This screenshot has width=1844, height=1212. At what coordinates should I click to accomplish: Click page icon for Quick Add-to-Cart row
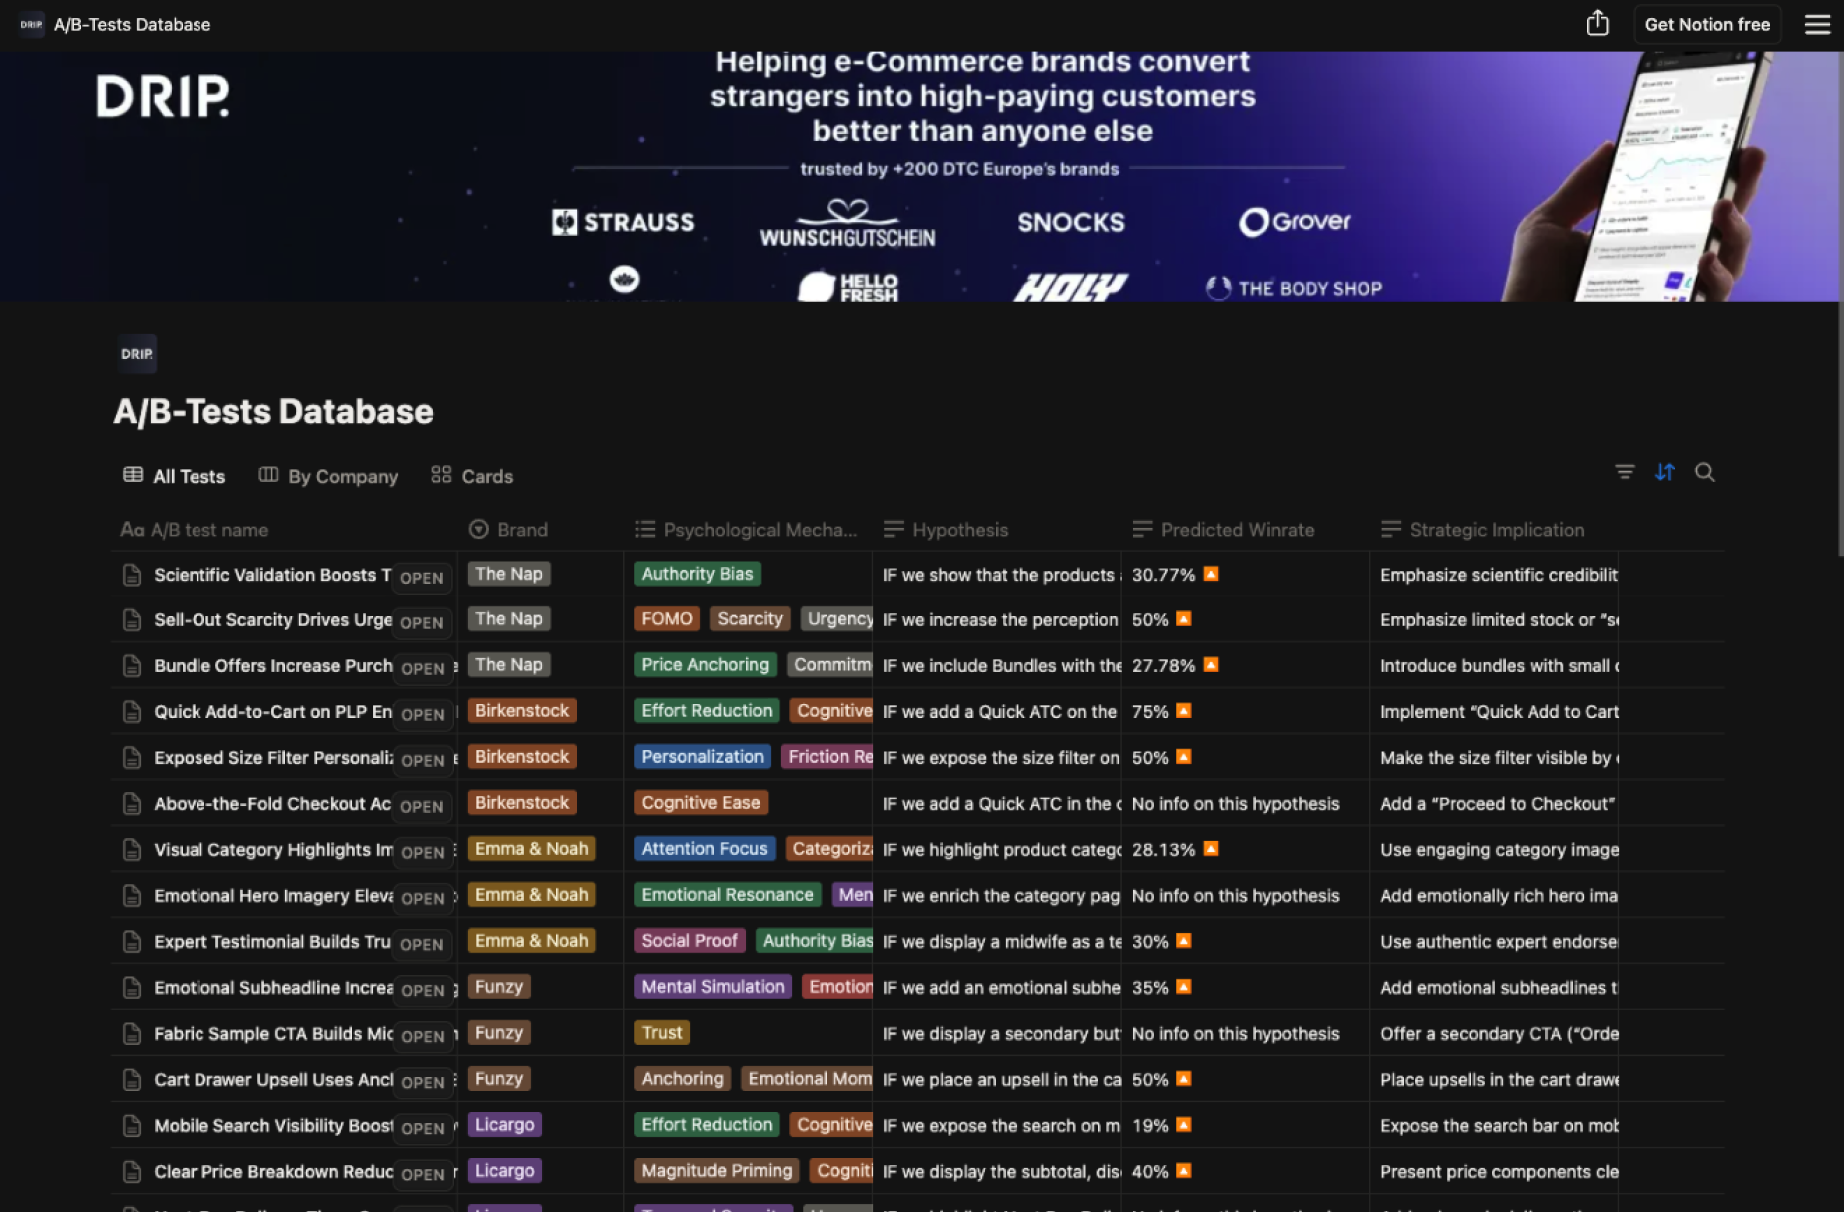click(x=132, y=712)
